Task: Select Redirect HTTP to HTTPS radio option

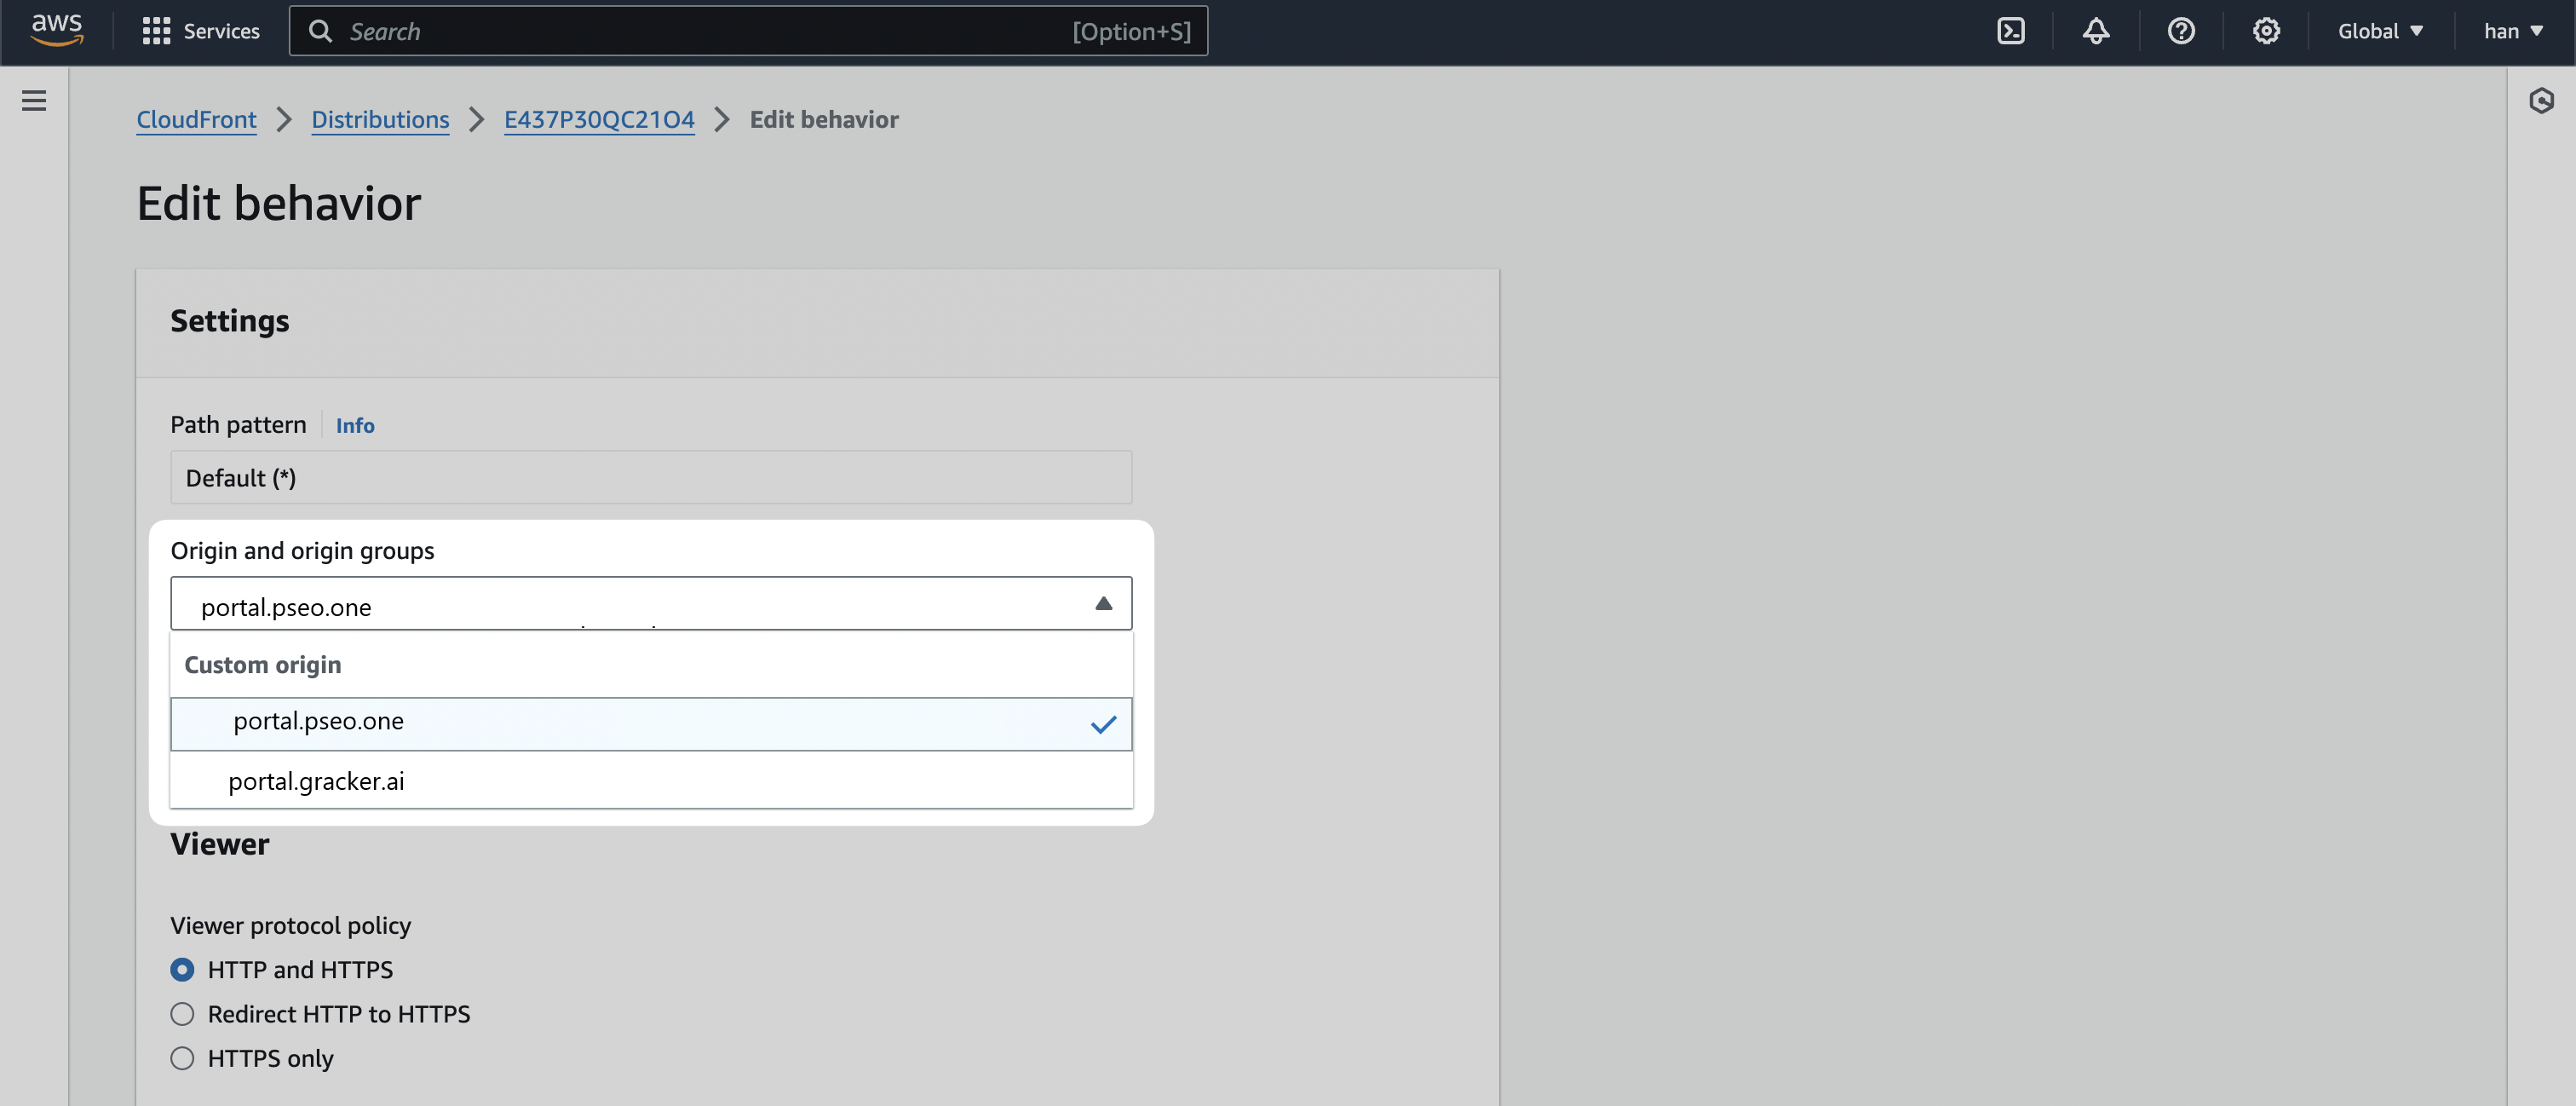Action: coord(182,1014)
